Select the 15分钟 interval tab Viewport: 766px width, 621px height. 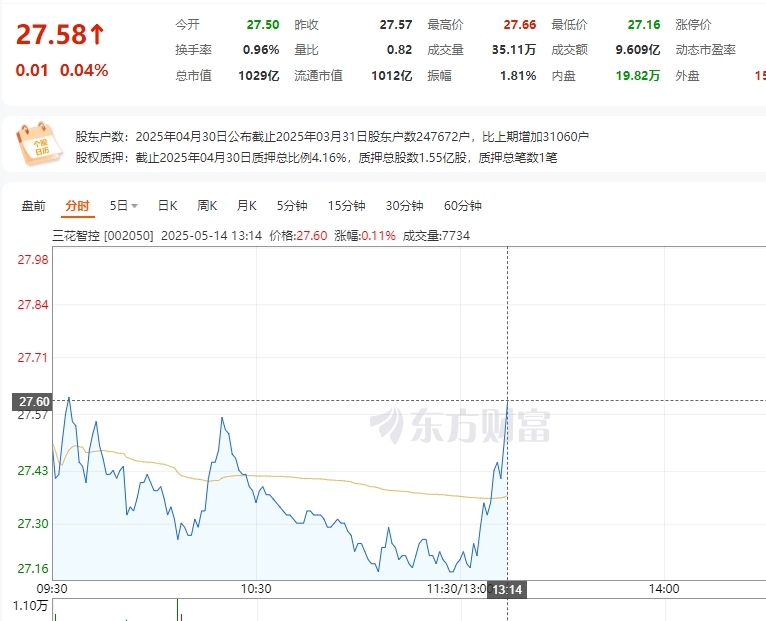click(x=346, y=206)
